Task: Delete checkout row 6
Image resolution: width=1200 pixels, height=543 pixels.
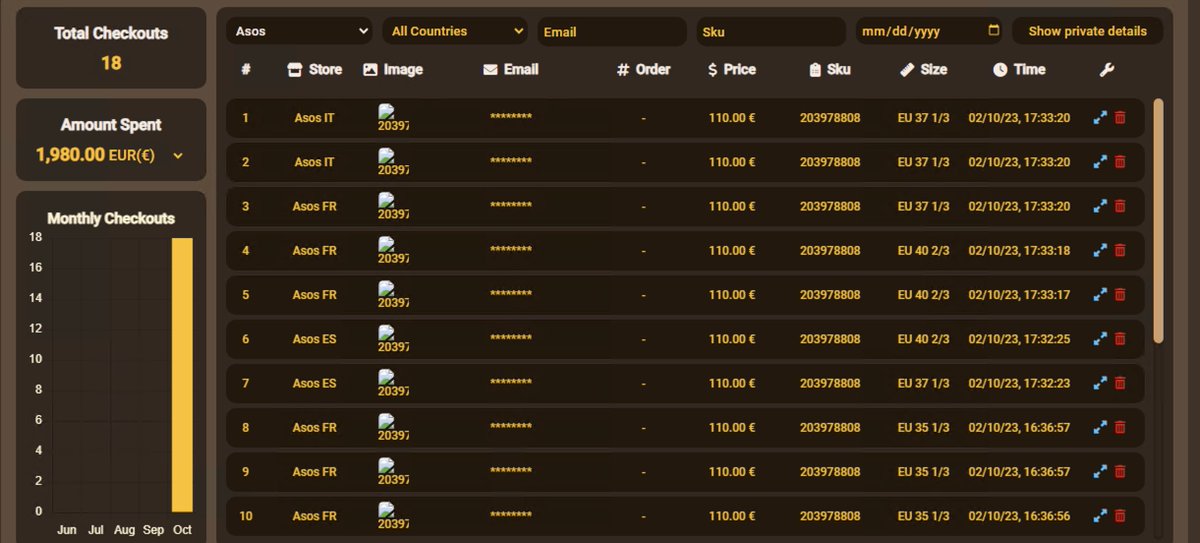Action: coord(1120,339)
